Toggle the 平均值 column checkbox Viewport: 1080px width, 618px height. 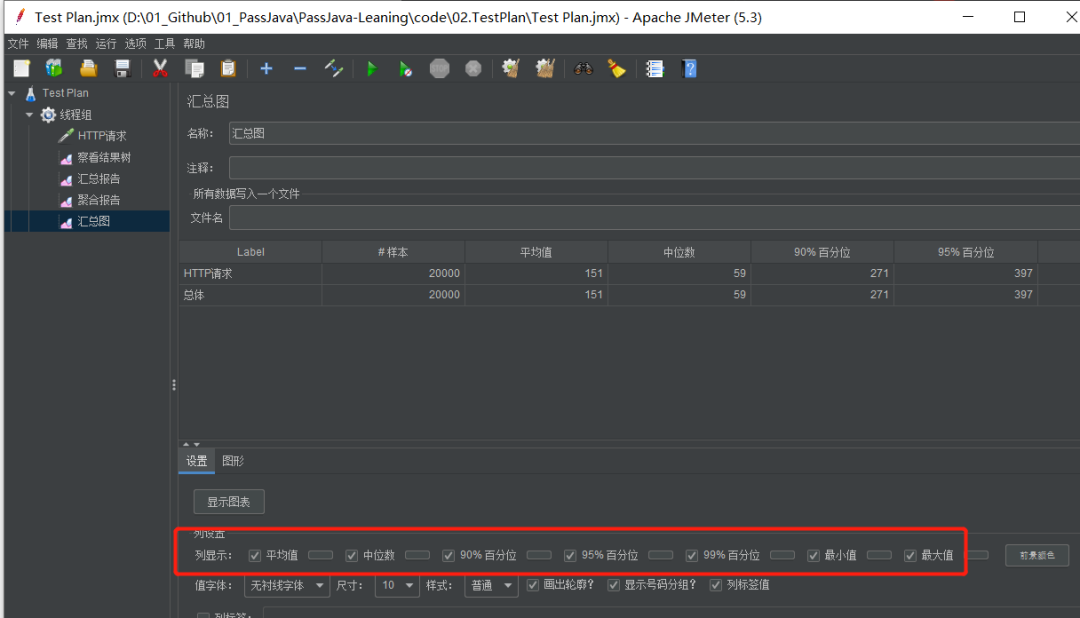click(255, 555)
